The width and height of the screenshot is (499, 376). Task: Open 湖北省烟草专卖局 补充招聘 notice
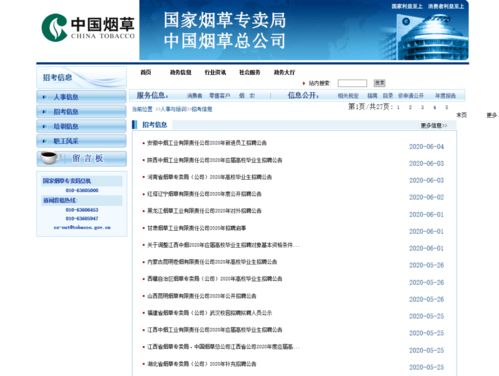coord(202,364)
